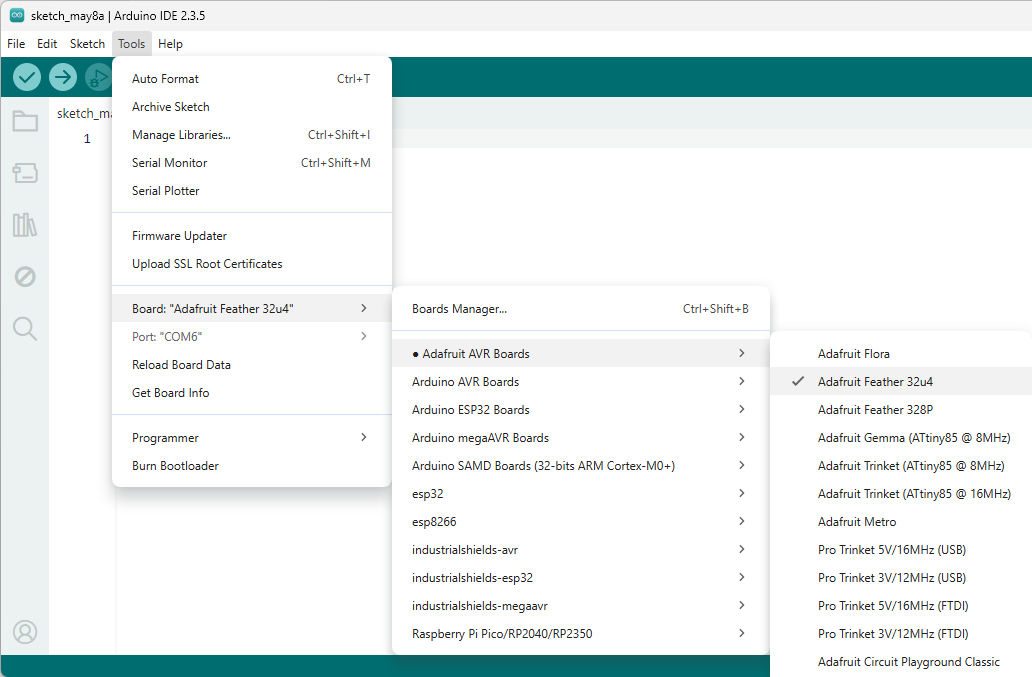Viewport: 1032px width, 677px height.
Task: Expand the Board: "Adafruit Feather 32u4" submenu
Action: (252, 309)
